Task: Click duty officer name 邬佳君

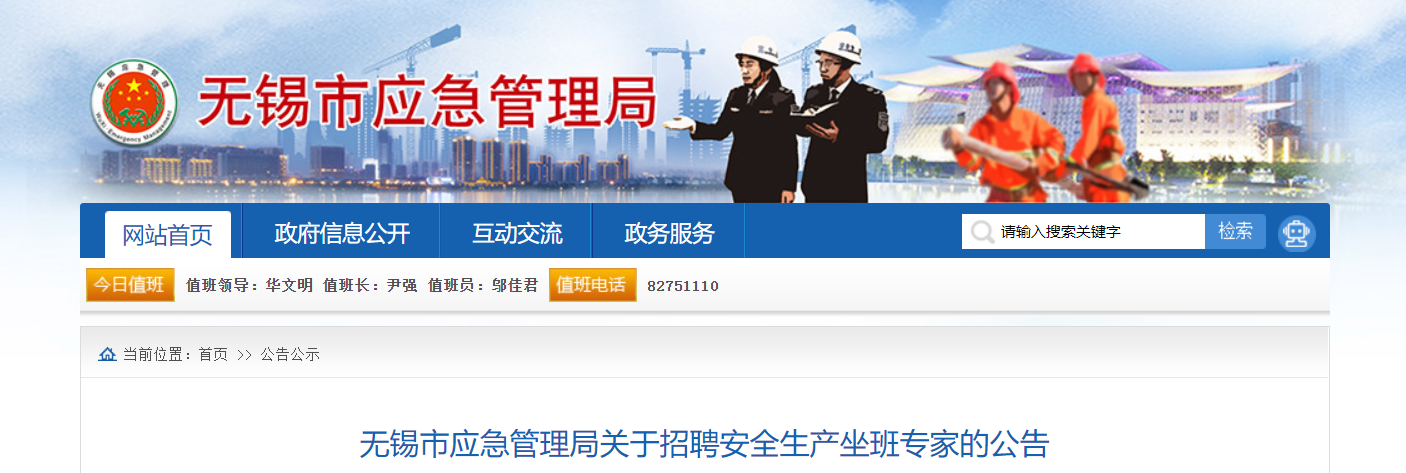Action: (x=514, y=285)
